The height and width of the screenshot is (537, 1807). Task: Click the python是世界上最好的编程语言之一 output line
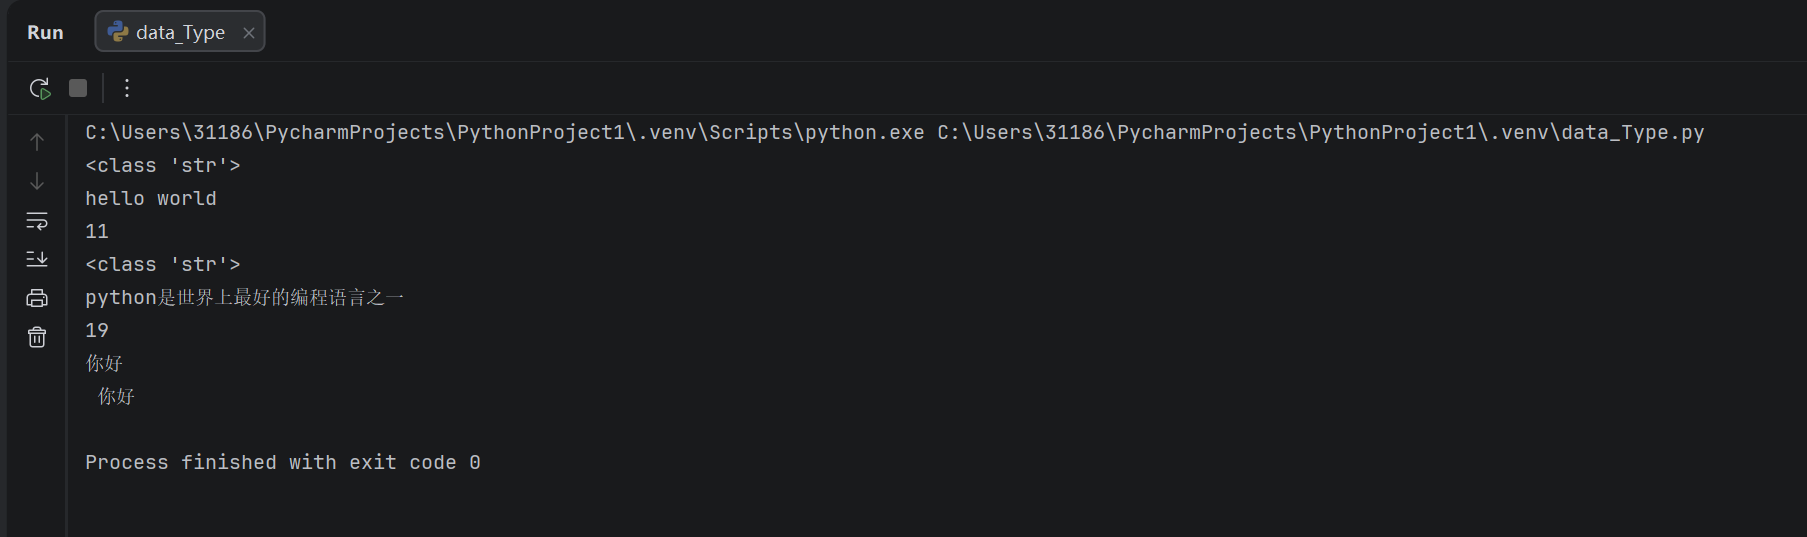pyautogui.click(x=245, y=297)
